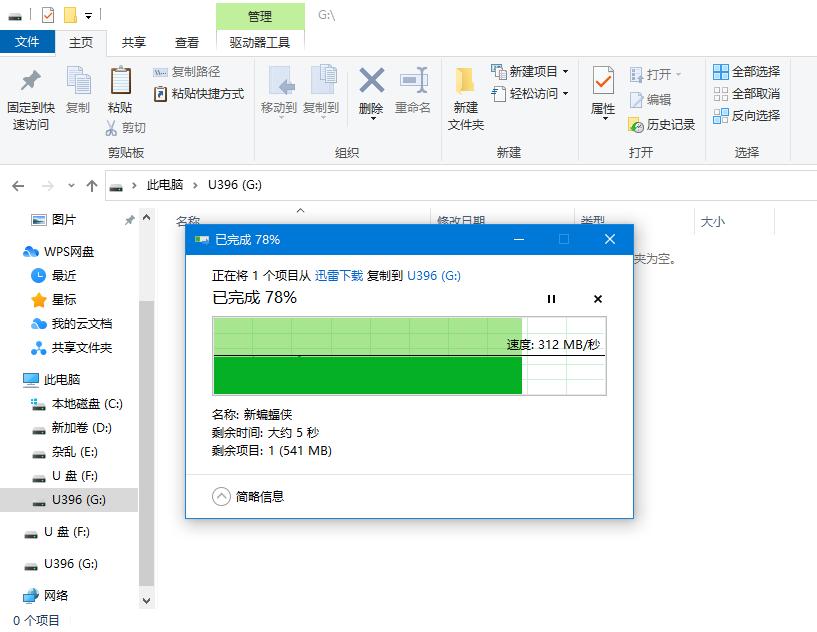Open the 打开 dropdown in ribbon
Viewport: 817px width, 632px height.
(655, 75)
